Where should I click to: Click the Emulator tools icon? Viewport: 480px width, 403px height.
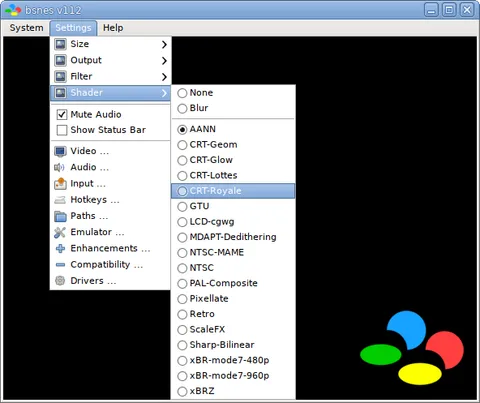tap(60, 232)
